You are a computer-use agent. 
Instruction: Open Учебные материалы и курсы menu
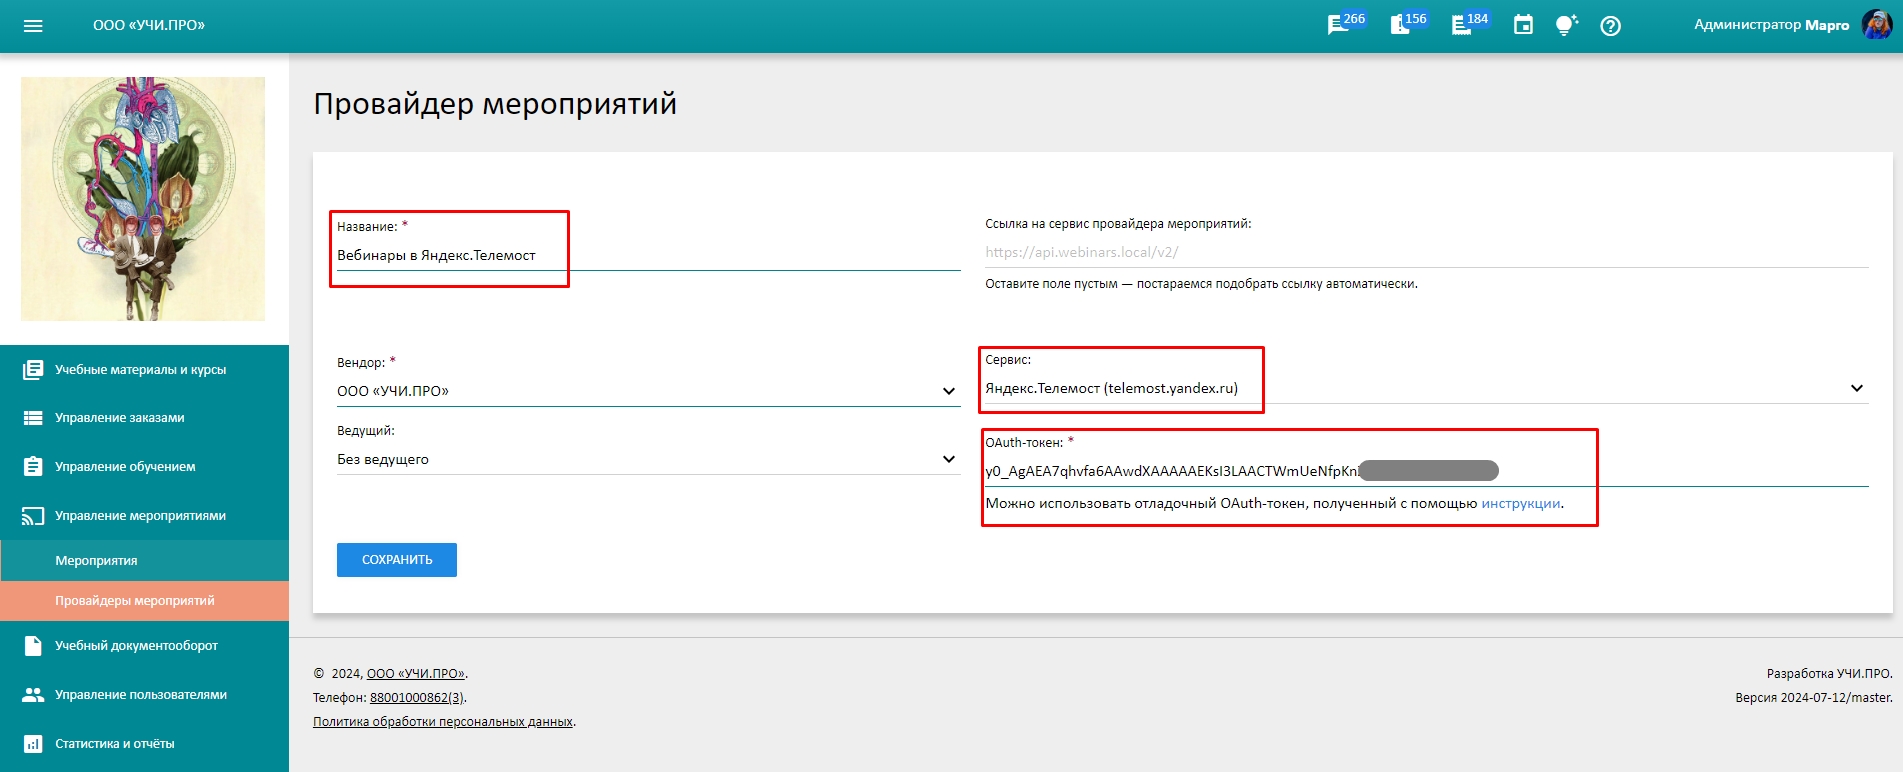(144, 370)
